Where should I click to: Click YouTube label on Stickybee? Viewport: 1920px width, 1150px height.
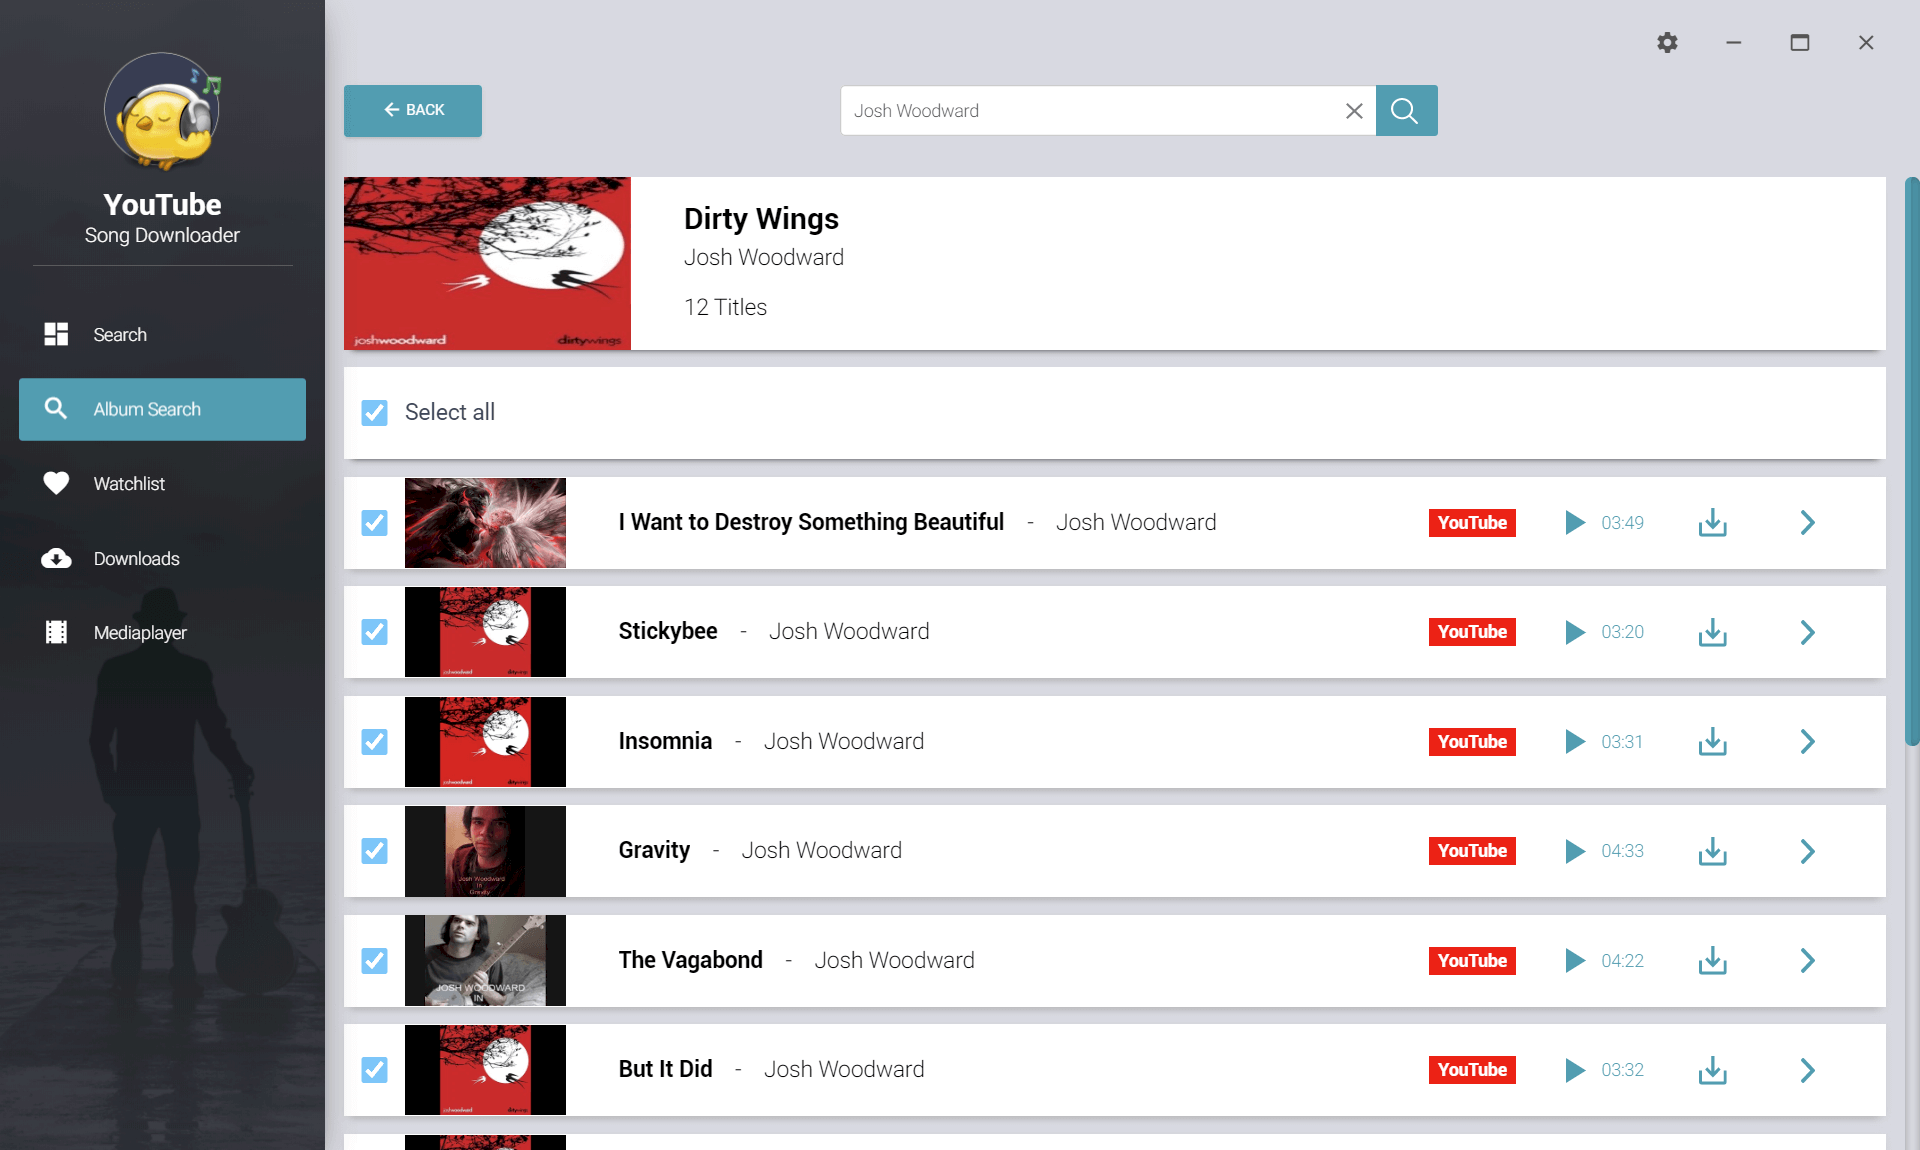(x=1471, y=631)
